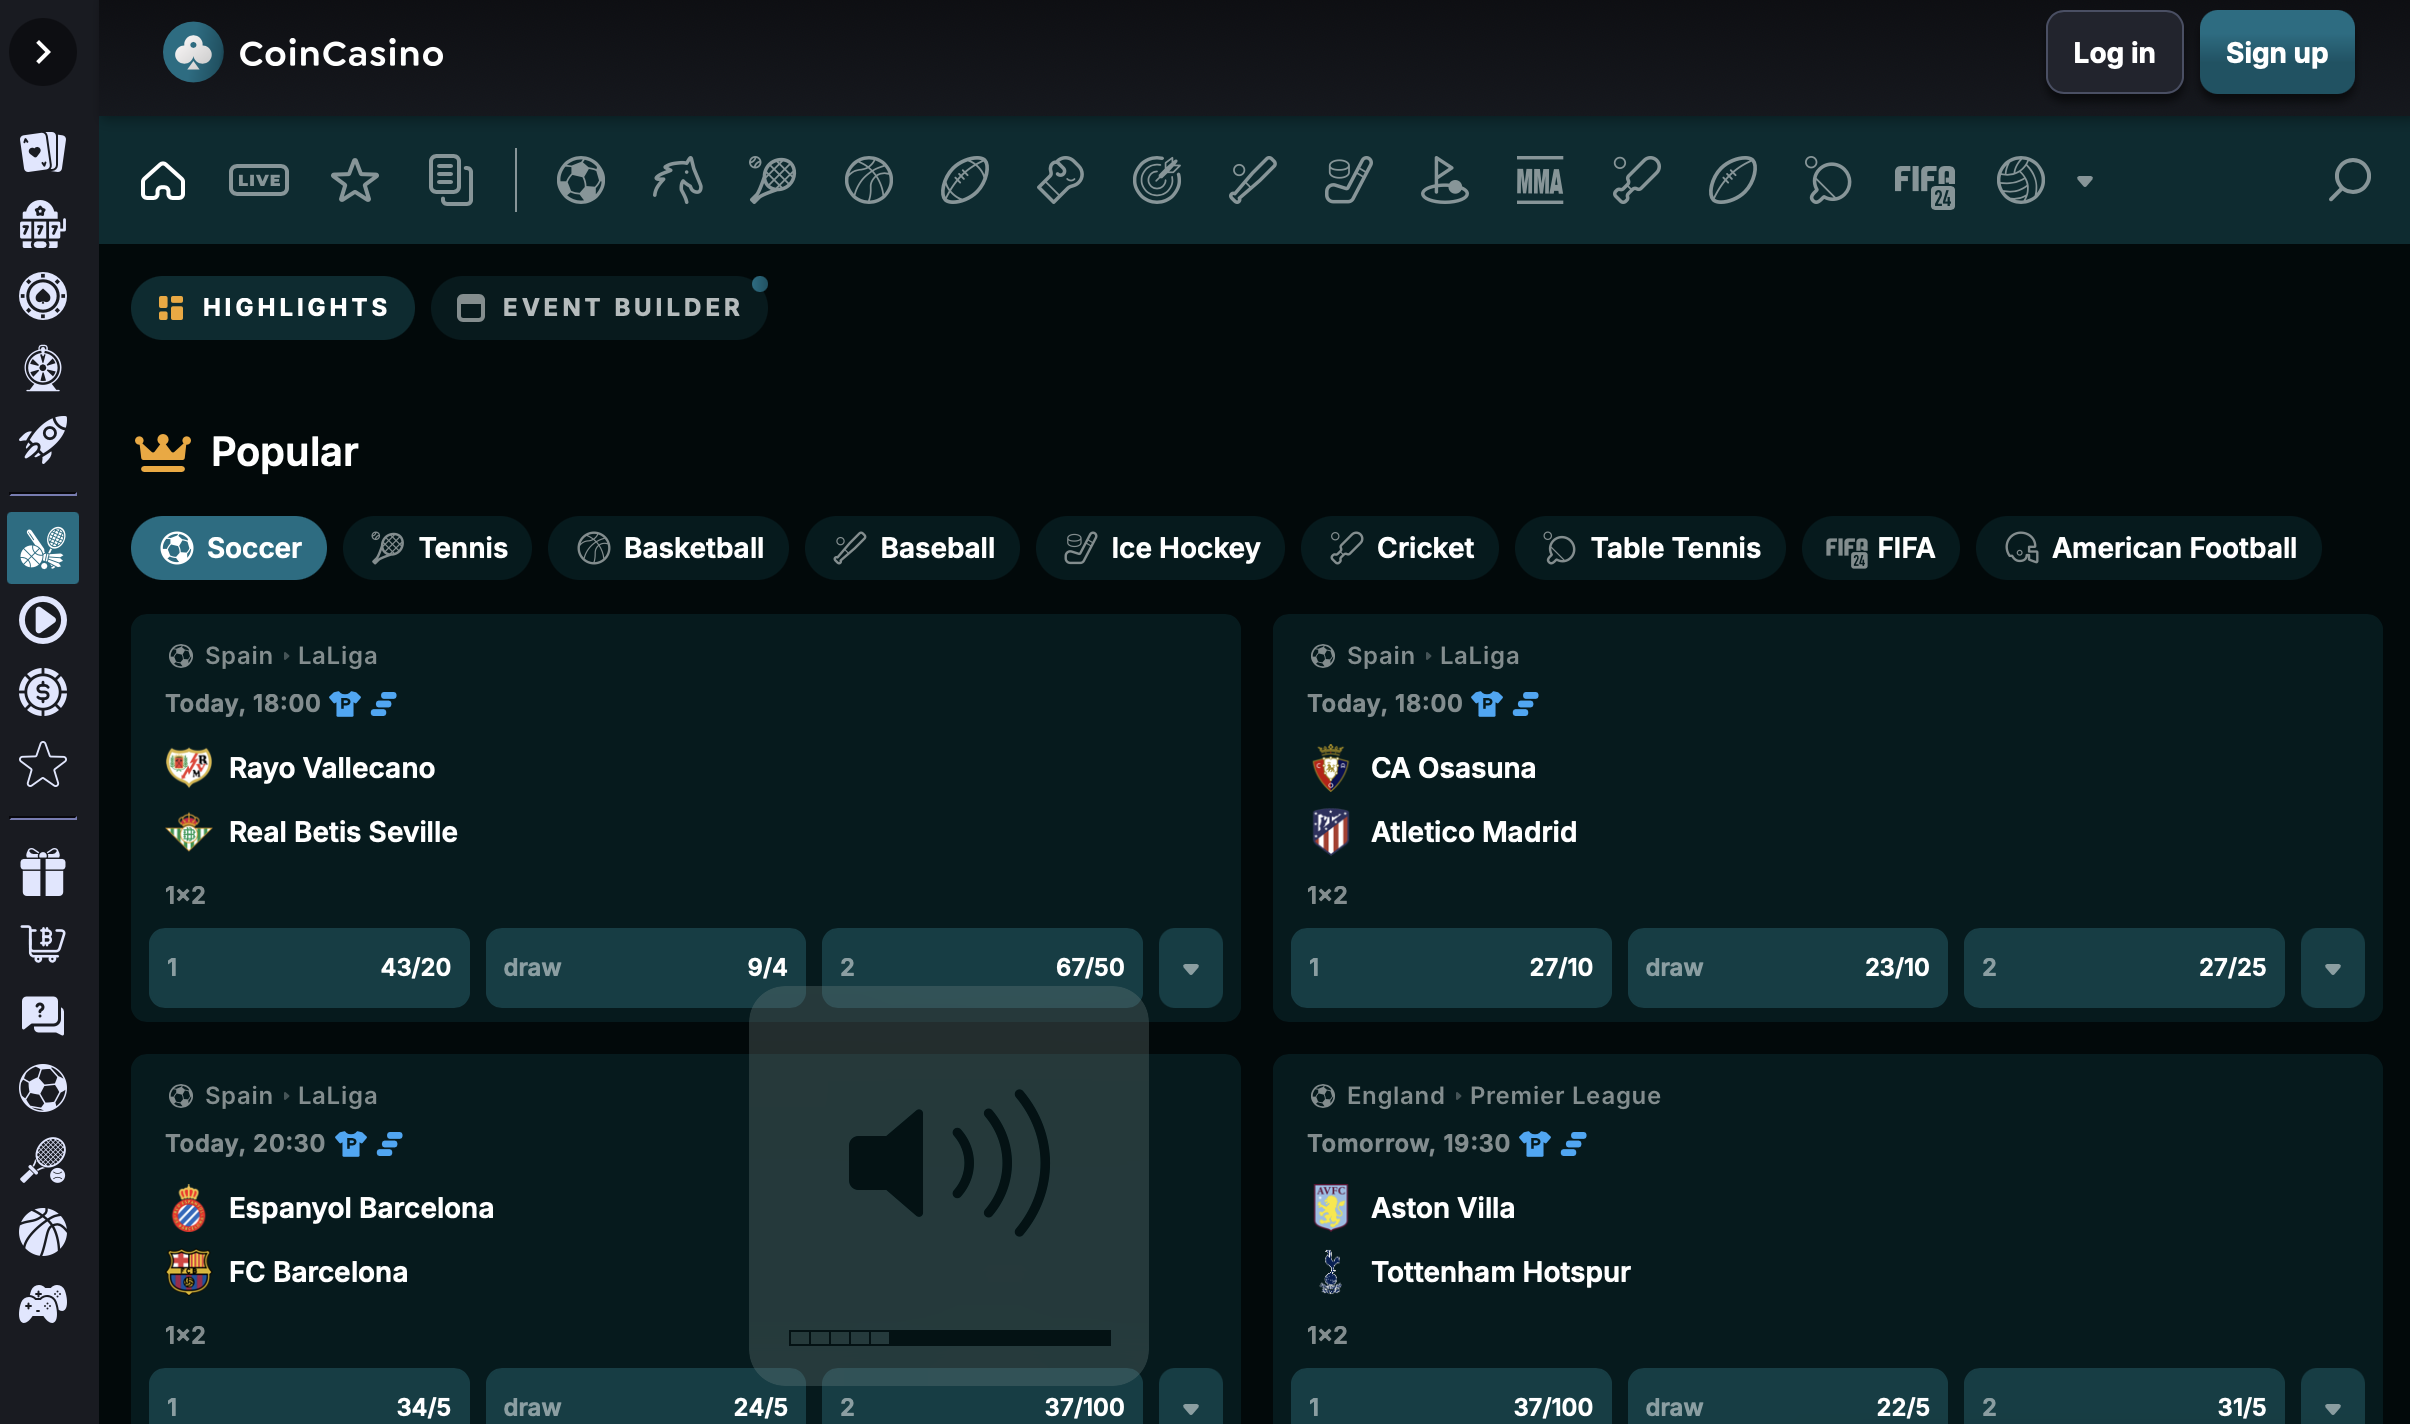Expand more markets for CA Osasuna match

[x=2333, y=968]
